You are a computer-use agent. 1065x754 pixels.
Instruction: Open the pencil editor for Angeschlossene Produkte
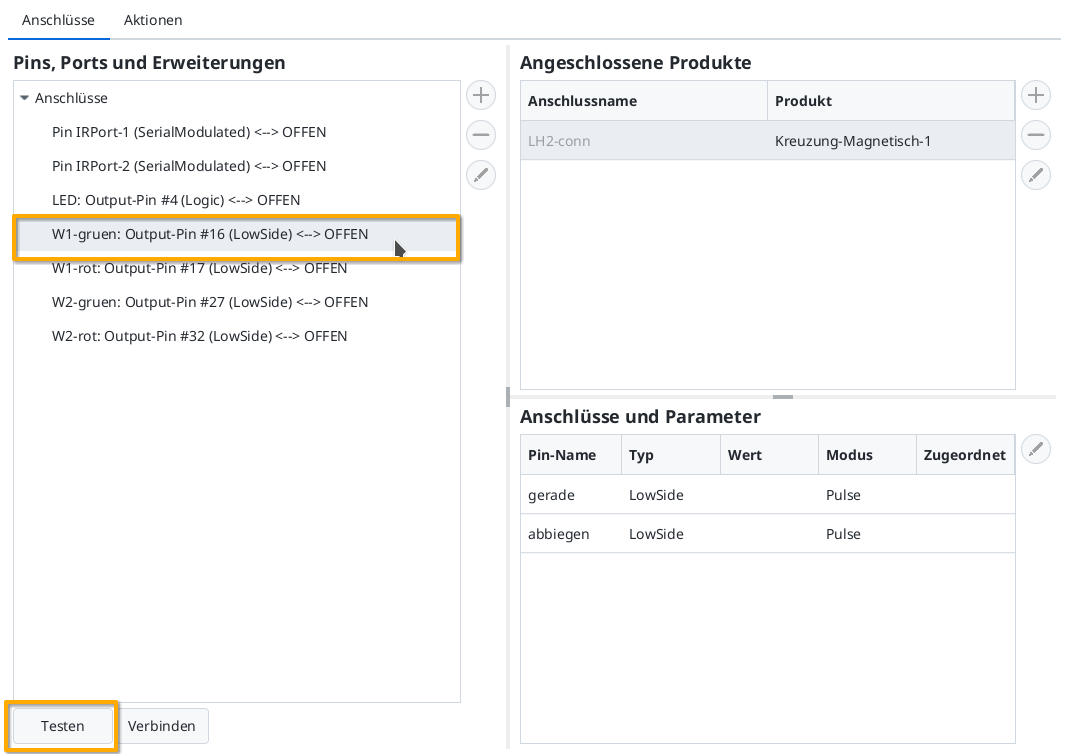coord(1036,175)
